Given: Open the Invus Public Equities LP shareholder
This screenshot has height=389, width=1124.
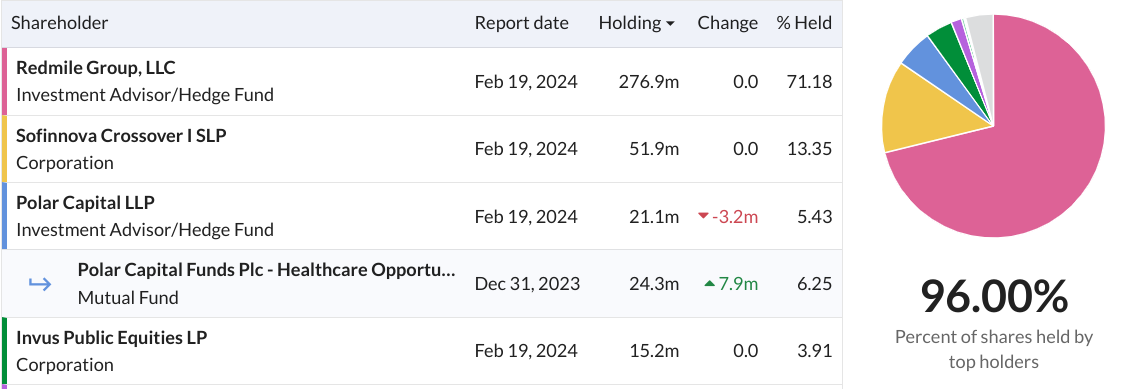Looking at the screenshot, I should 112,337.
